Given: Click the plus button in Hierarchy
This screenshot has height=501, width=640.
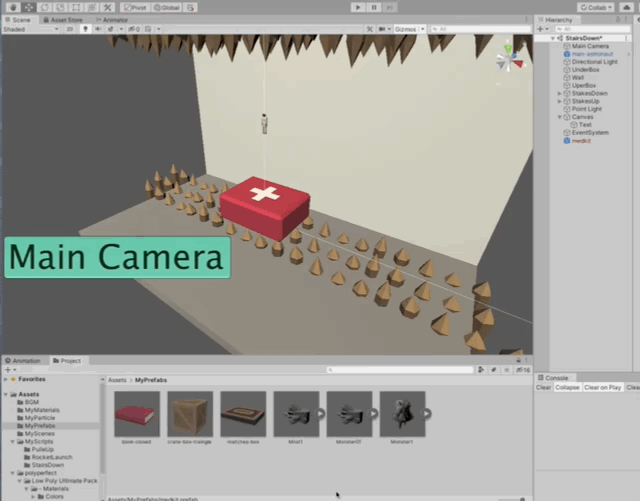Looking at the screenshot, I should tap(541, 29).
